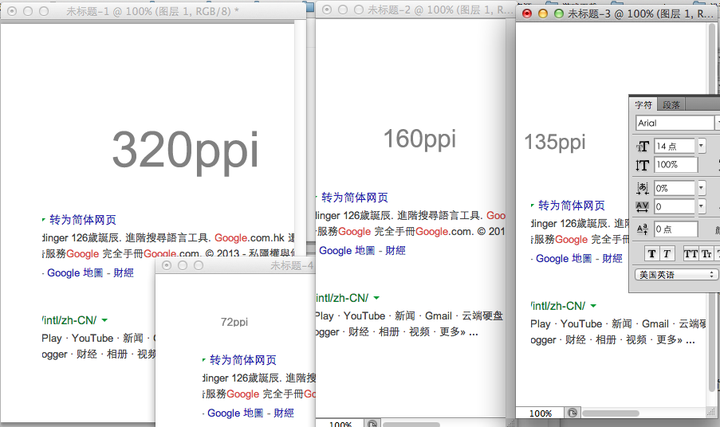720x427 pixels.
Task: Click /intl/zh-CN/ text in 未标题-1
Action: click(69, 320)
